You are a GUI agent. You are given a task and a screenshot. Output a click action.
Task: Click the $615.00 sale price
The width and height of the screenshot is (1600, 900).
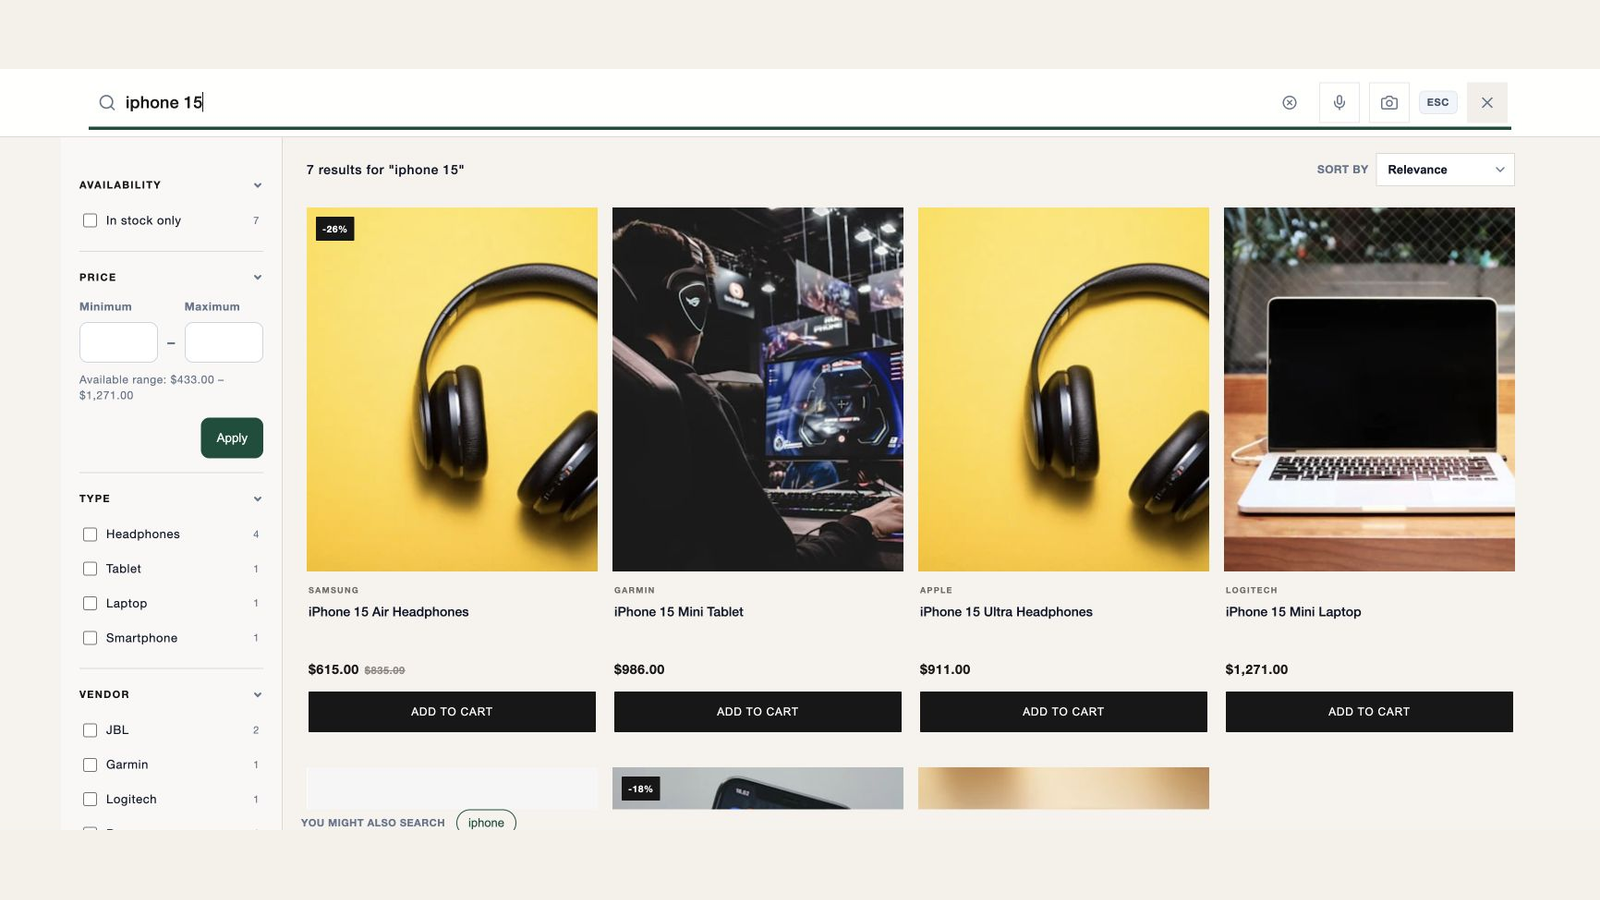(333, 670)
